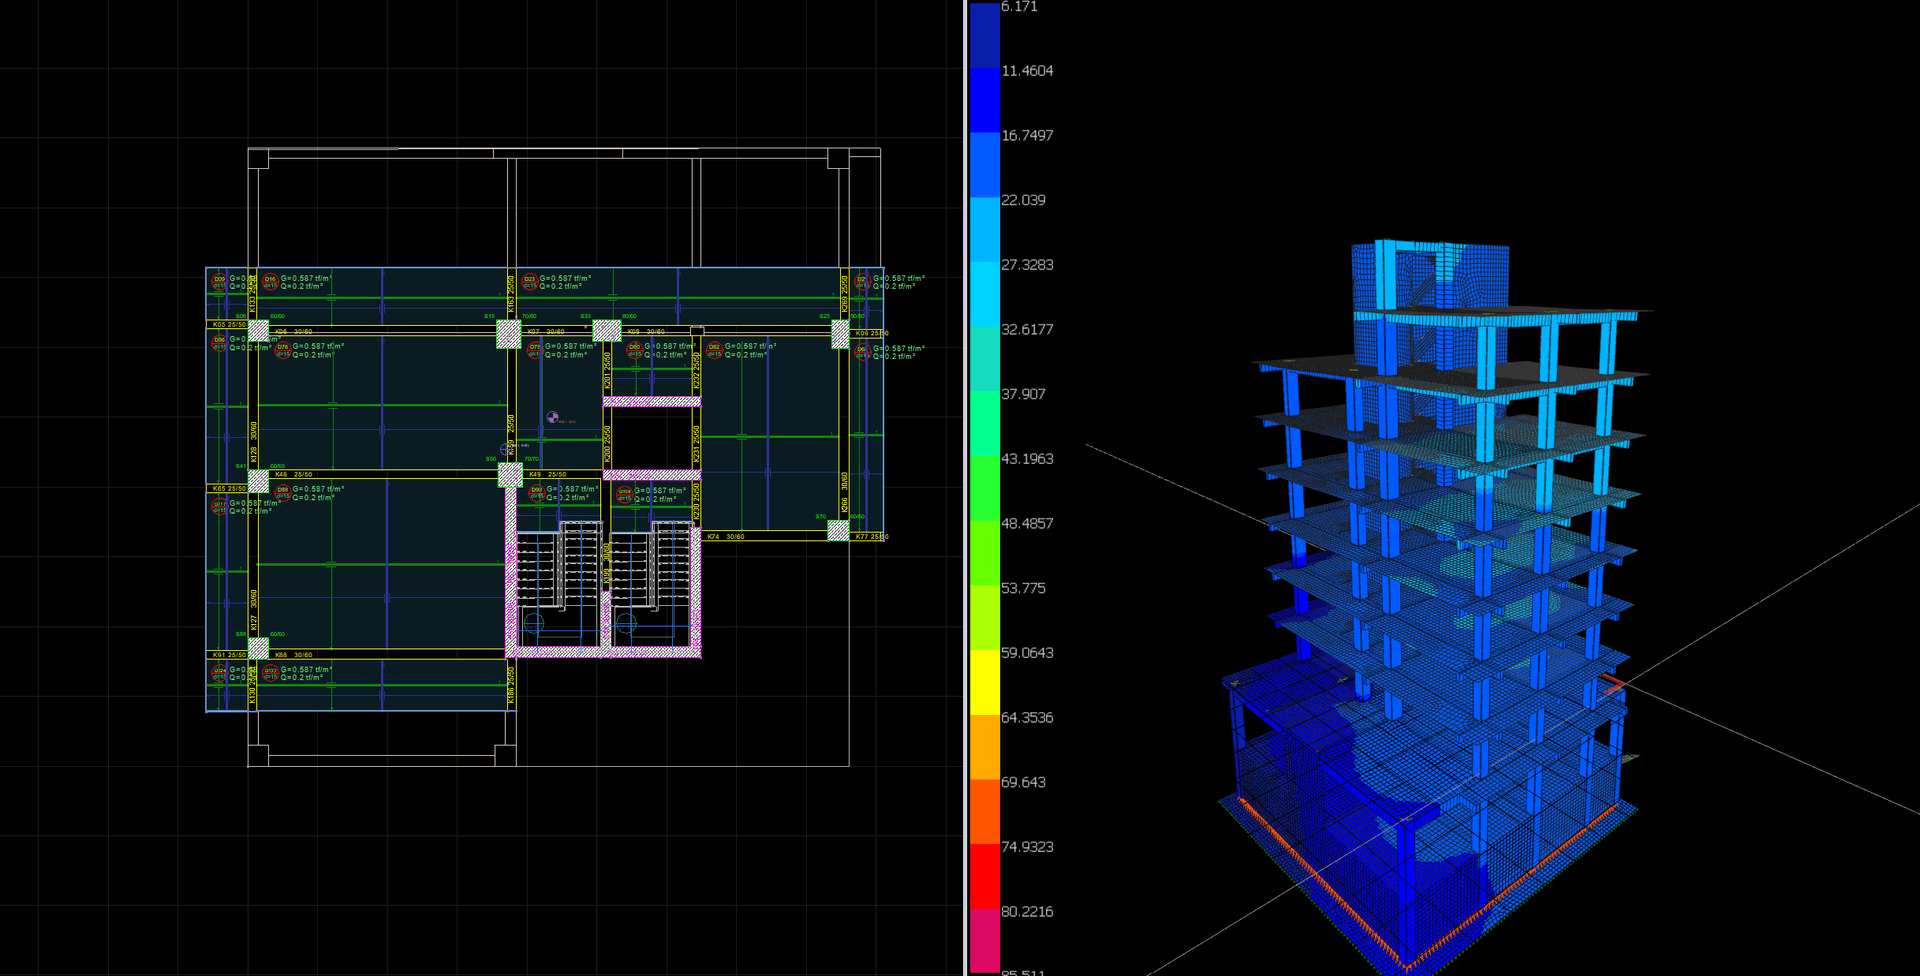Image resolution: width=1920 pixels, height=976 pixels.
Task: Select the D82 slab marker circle
Action: (x=714, y=350)
